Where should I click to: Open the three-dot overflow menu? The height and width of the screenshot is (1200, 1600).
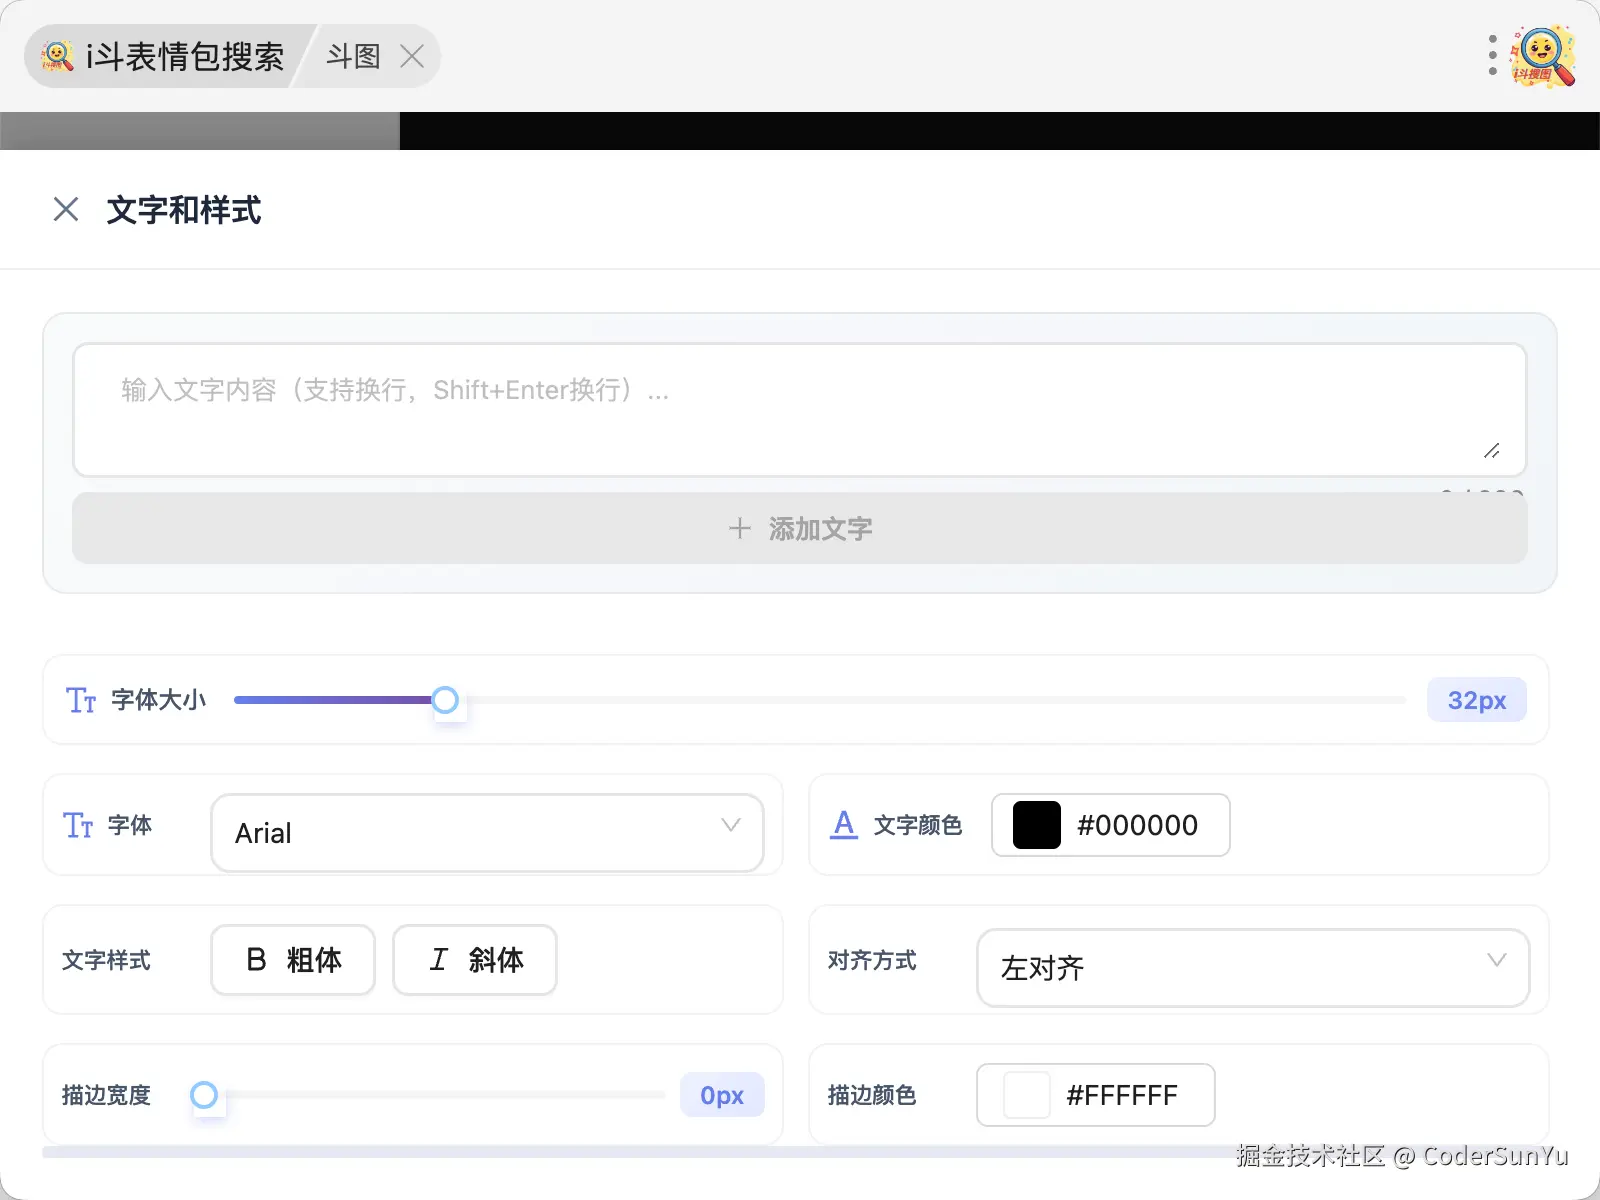point(1491,57)
